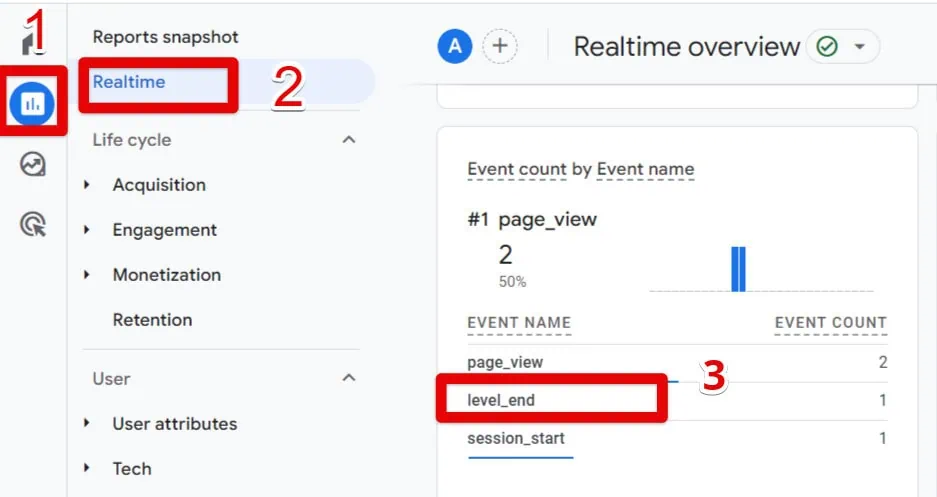Click the EVENT COUNT column header
This screenshot has width=937, height=497.
click(831, 323)
